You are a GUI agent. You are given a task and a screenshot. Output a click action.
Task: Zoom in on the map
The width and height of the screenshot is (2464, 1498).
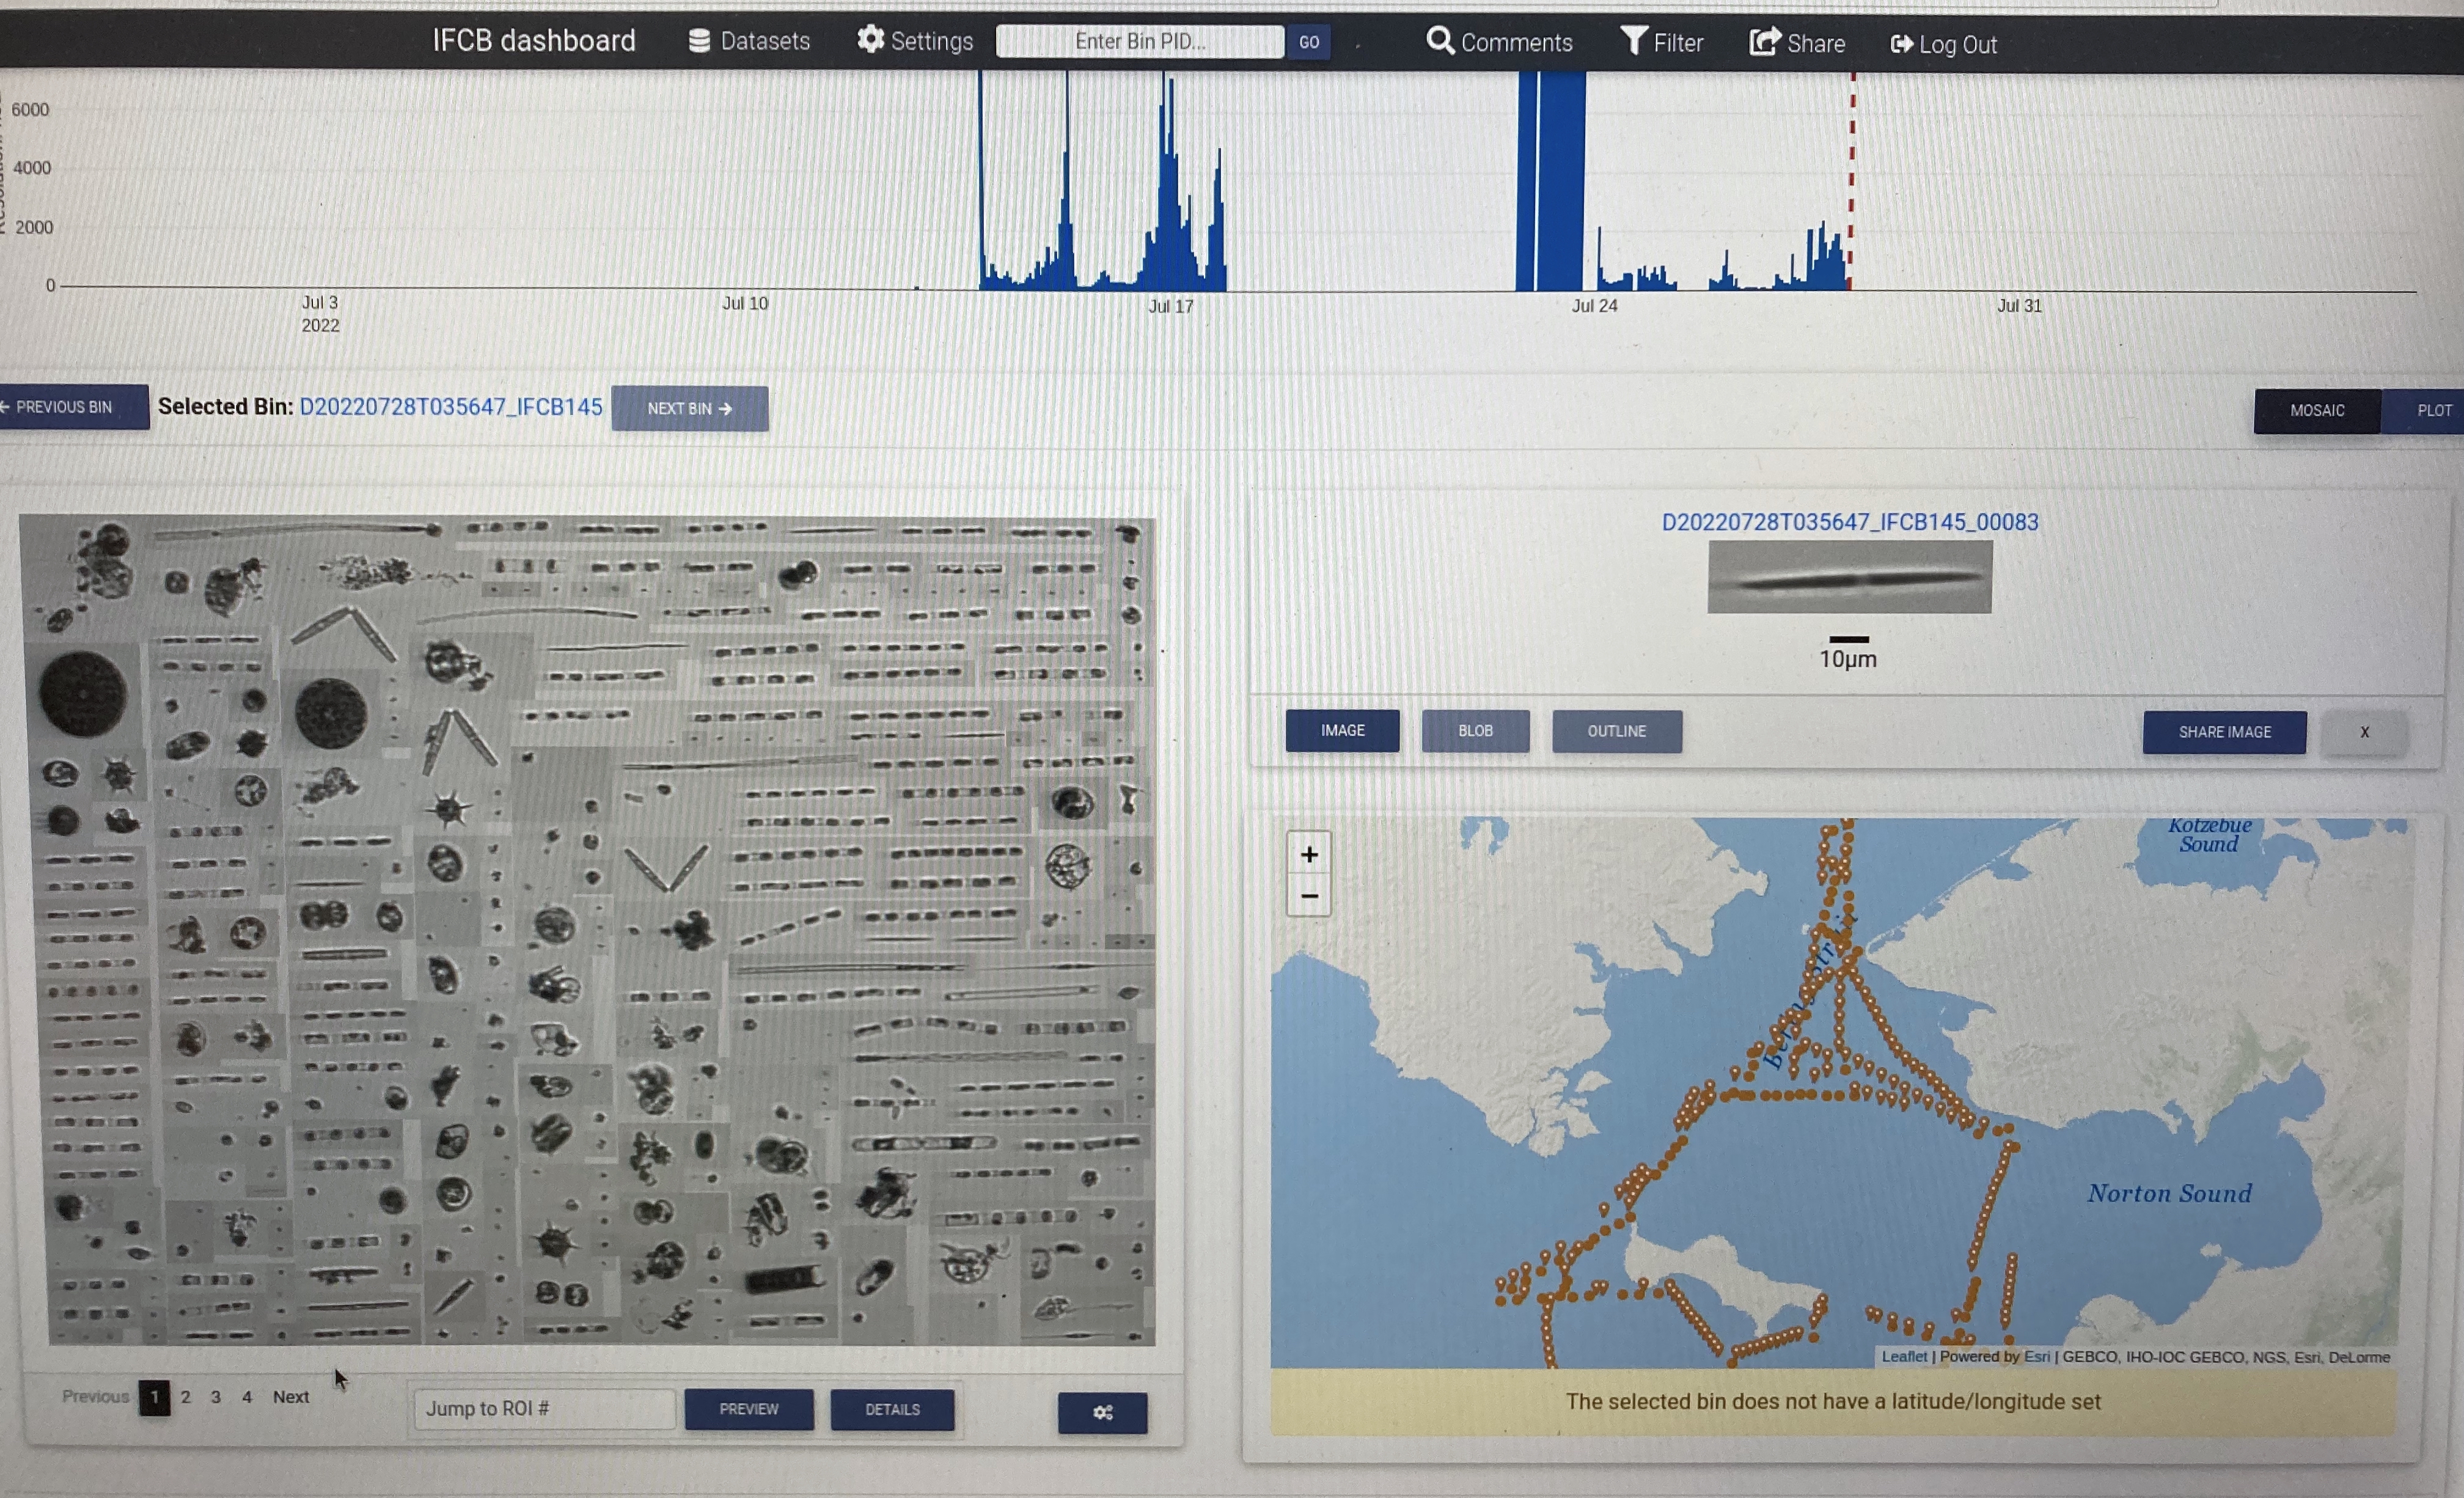1308,854
